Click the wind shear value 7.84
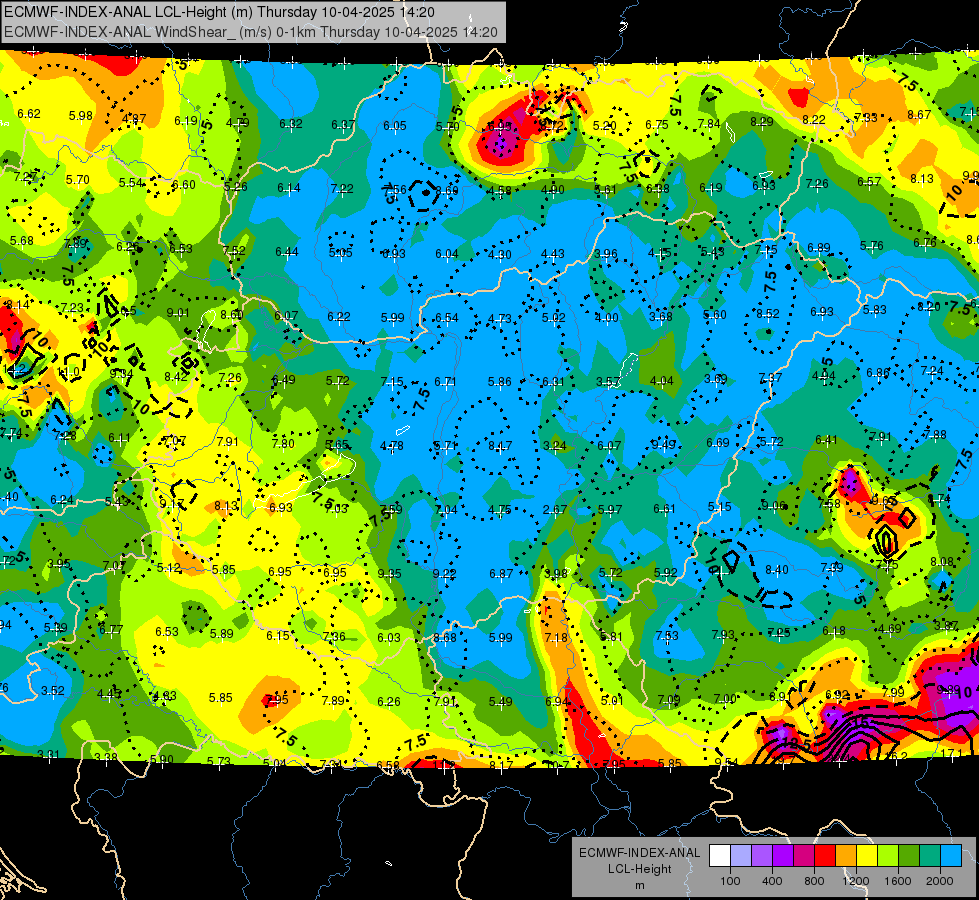The width and height of the screenshot is (979, 900). coord(709,124)
